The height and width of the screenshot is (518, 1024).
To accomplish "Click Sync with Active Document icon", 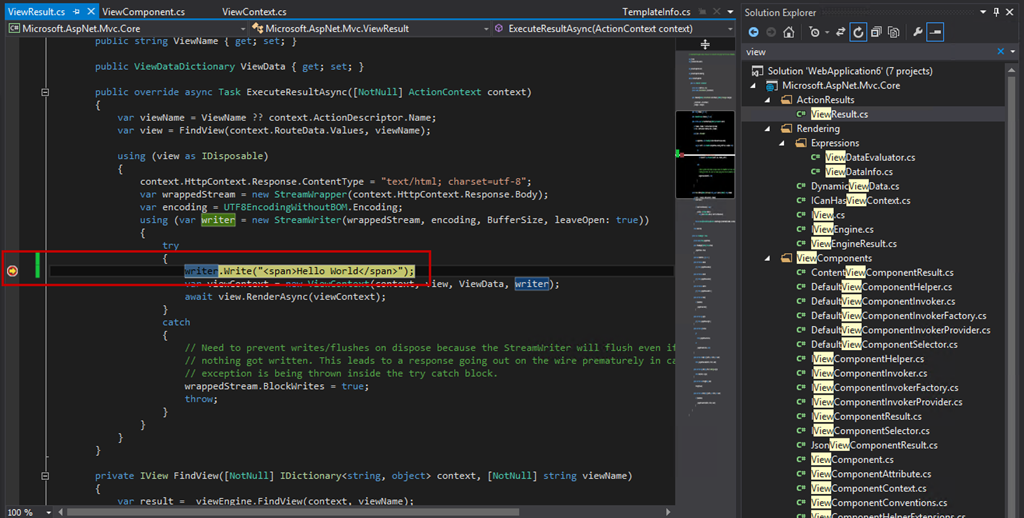I will click(840, 32).
